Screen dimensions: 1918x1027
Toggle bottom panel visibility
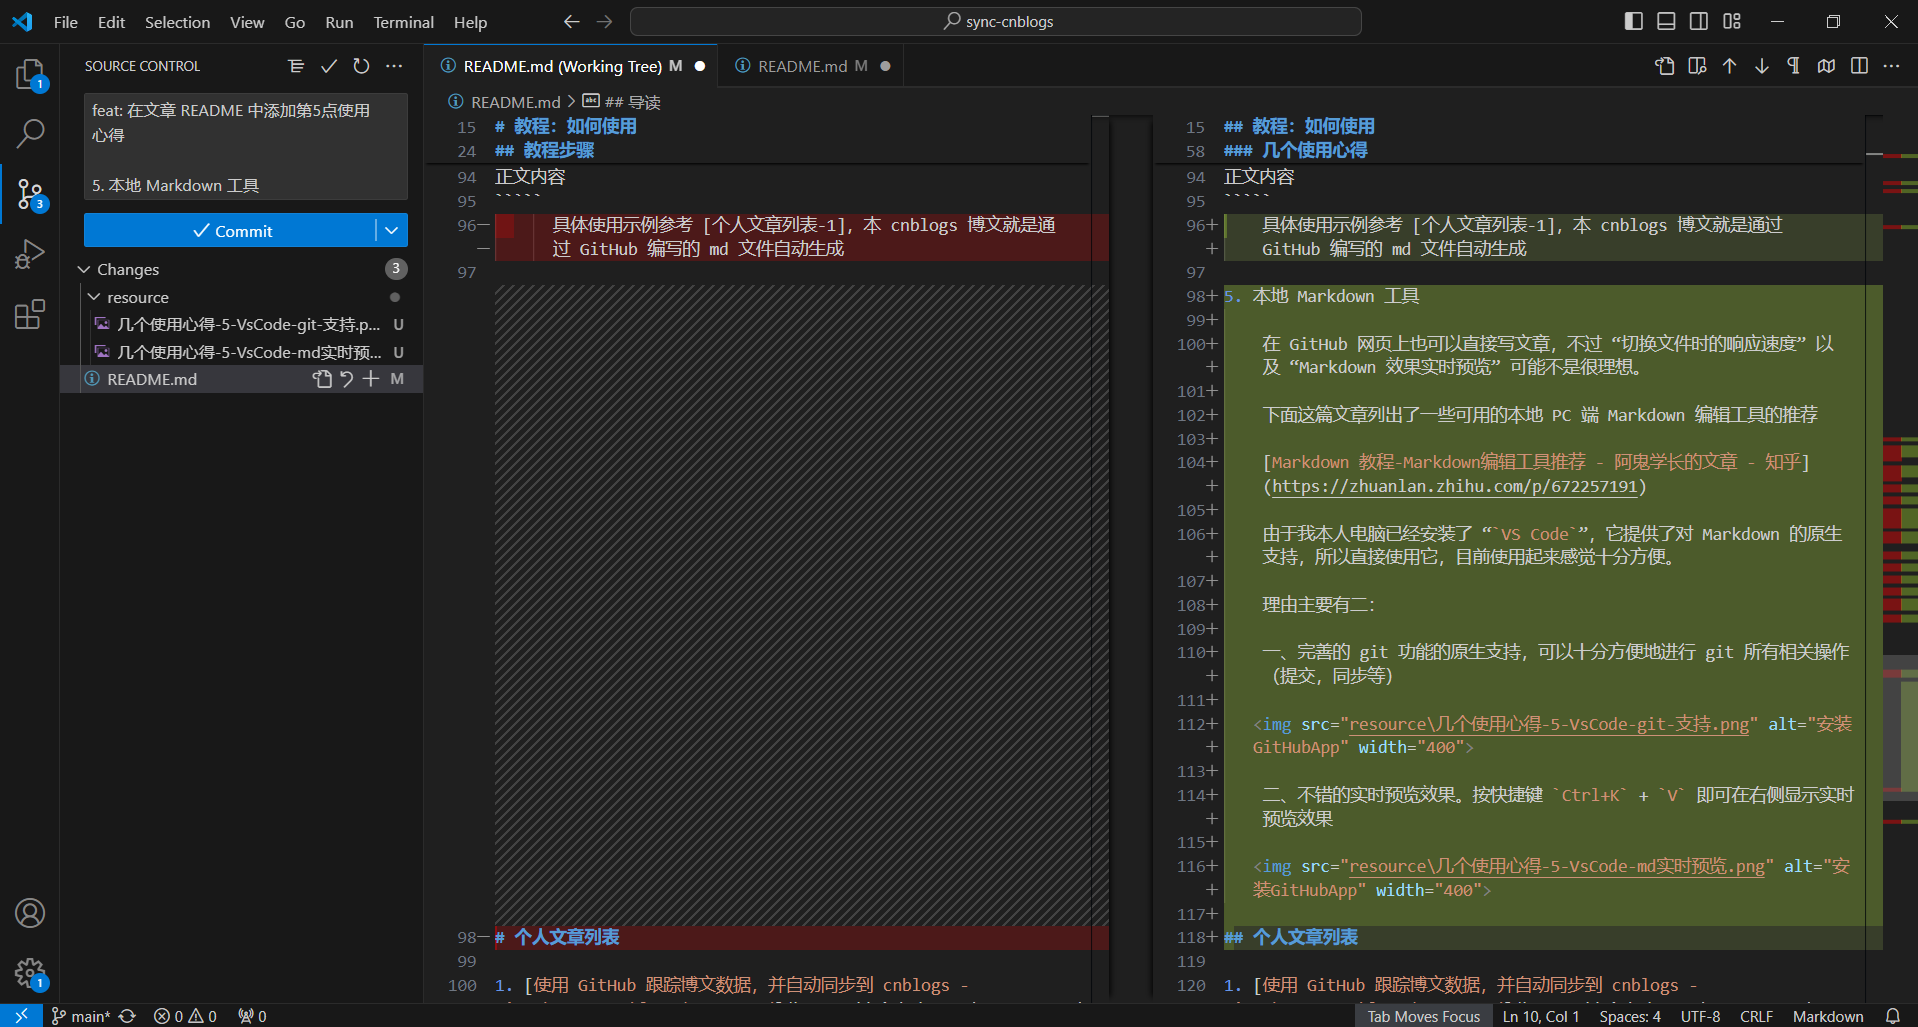[x=1666, y=21]
